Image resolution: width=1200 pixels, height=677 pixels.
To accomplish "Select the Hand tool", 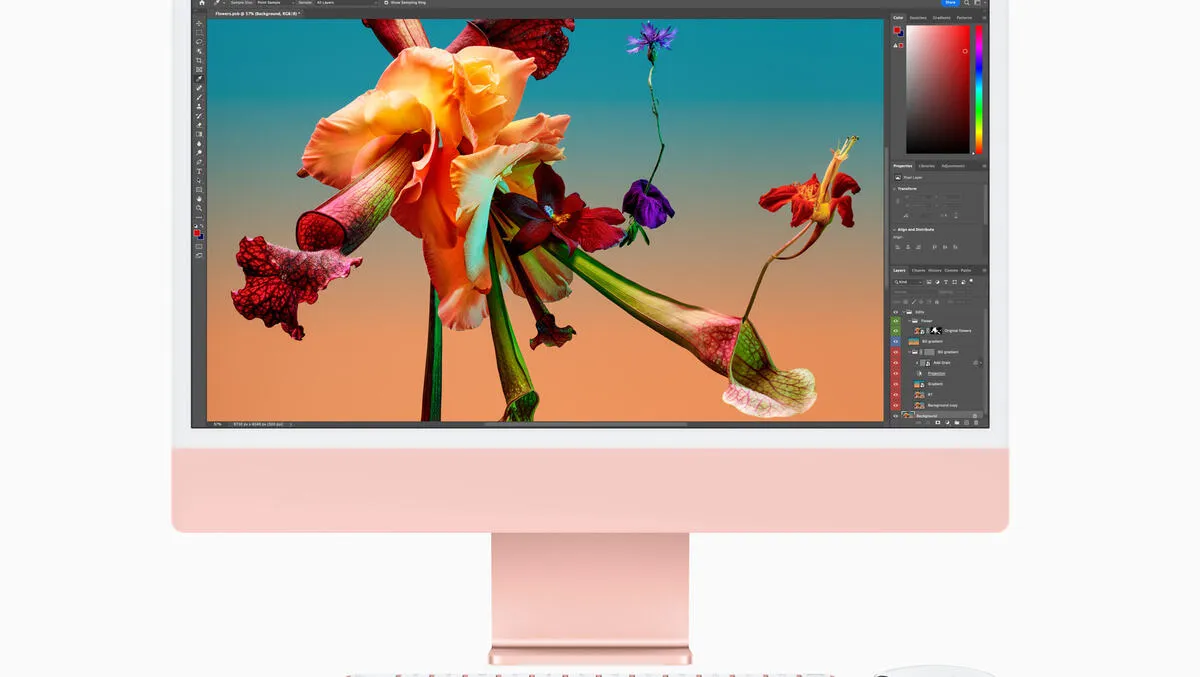I will point(199,199).
